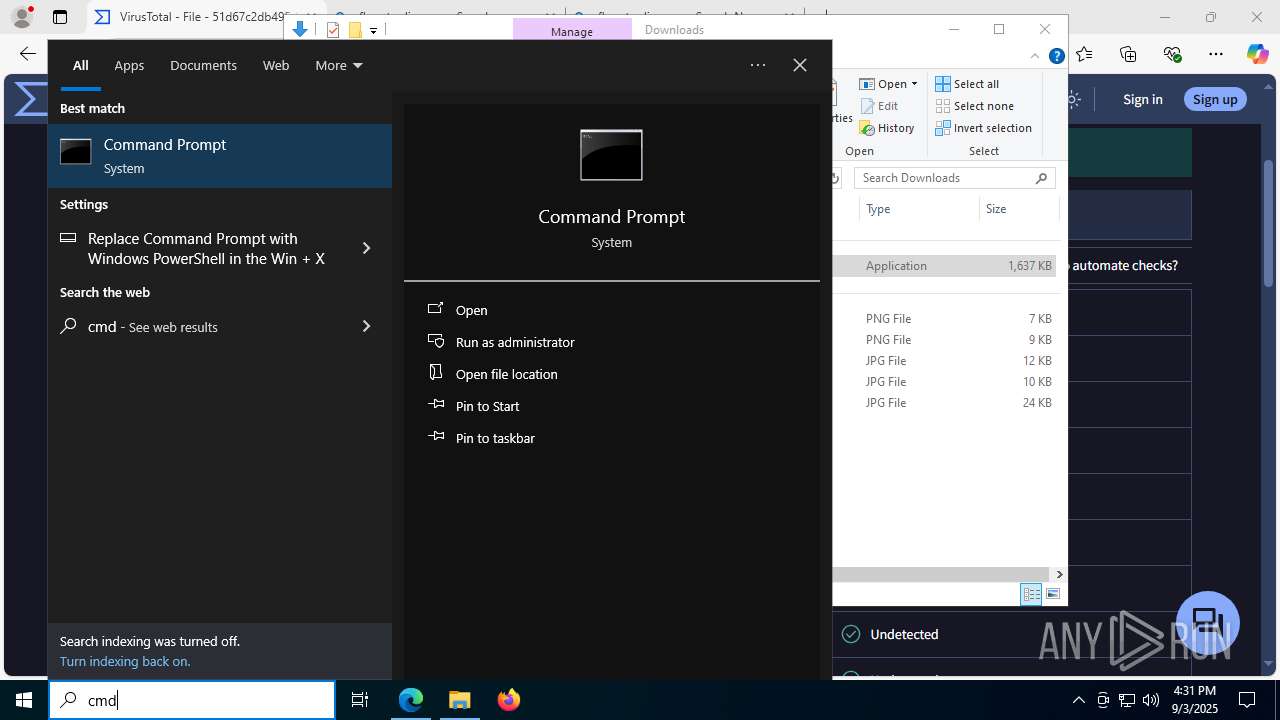1280x720 pixels.
Task: Expand the More search filters dropdown
Action: point(338,65)
